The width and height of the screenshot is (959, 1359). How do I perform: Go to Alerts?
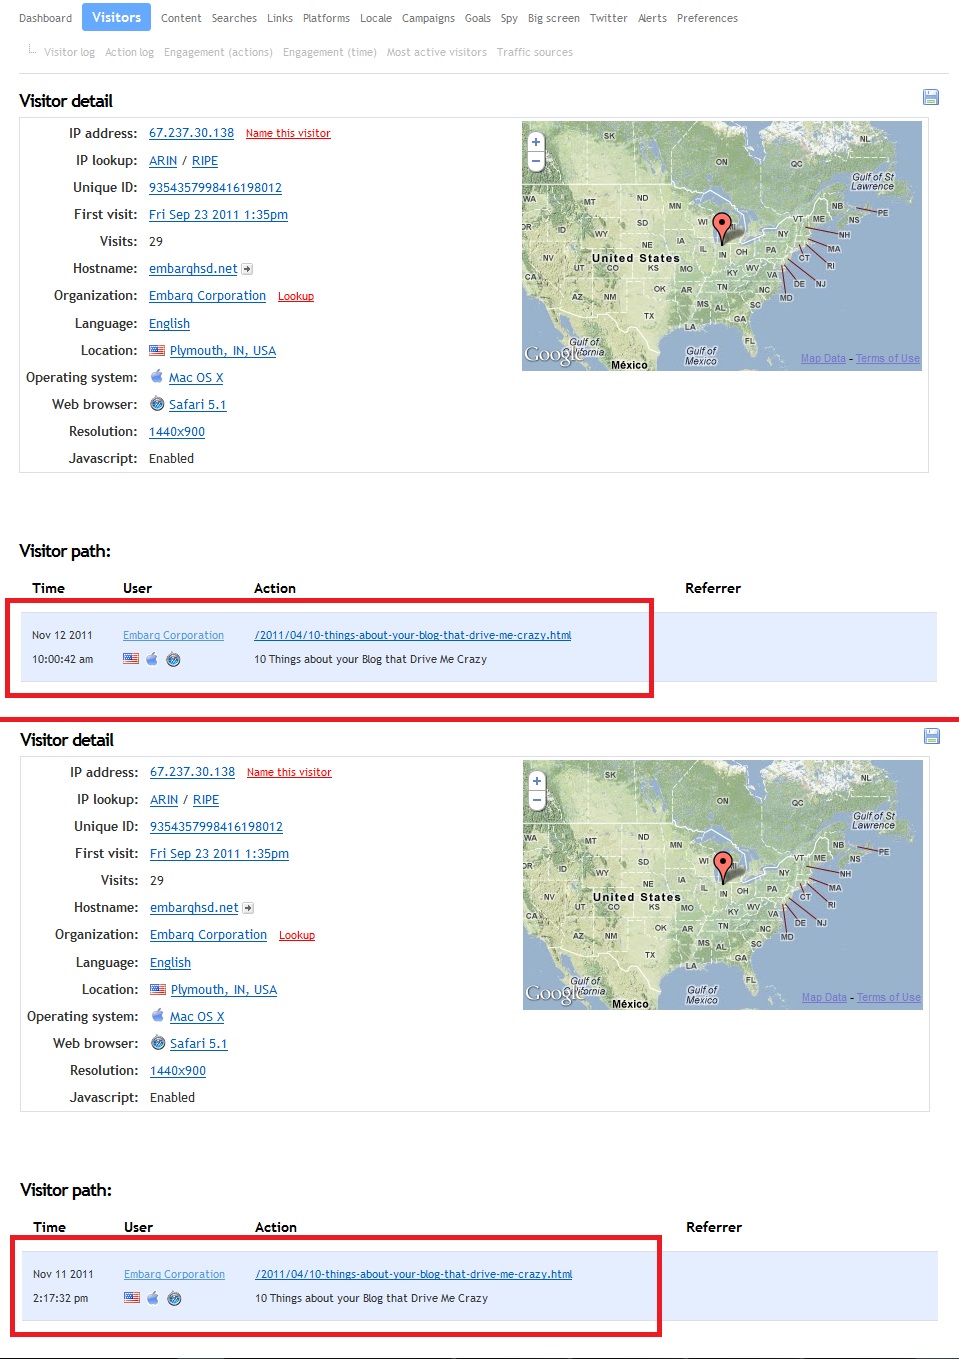[652, 18]
